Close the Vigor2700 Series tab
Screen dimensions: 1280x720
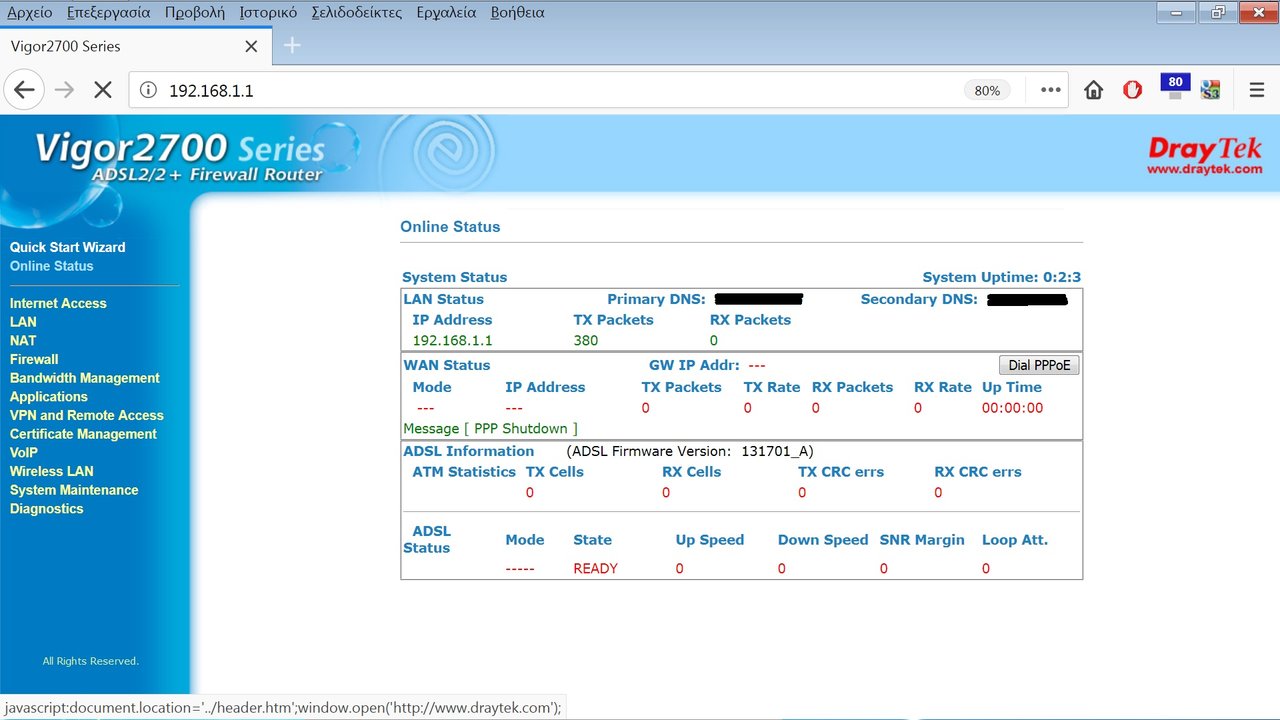tap(251, 46)
